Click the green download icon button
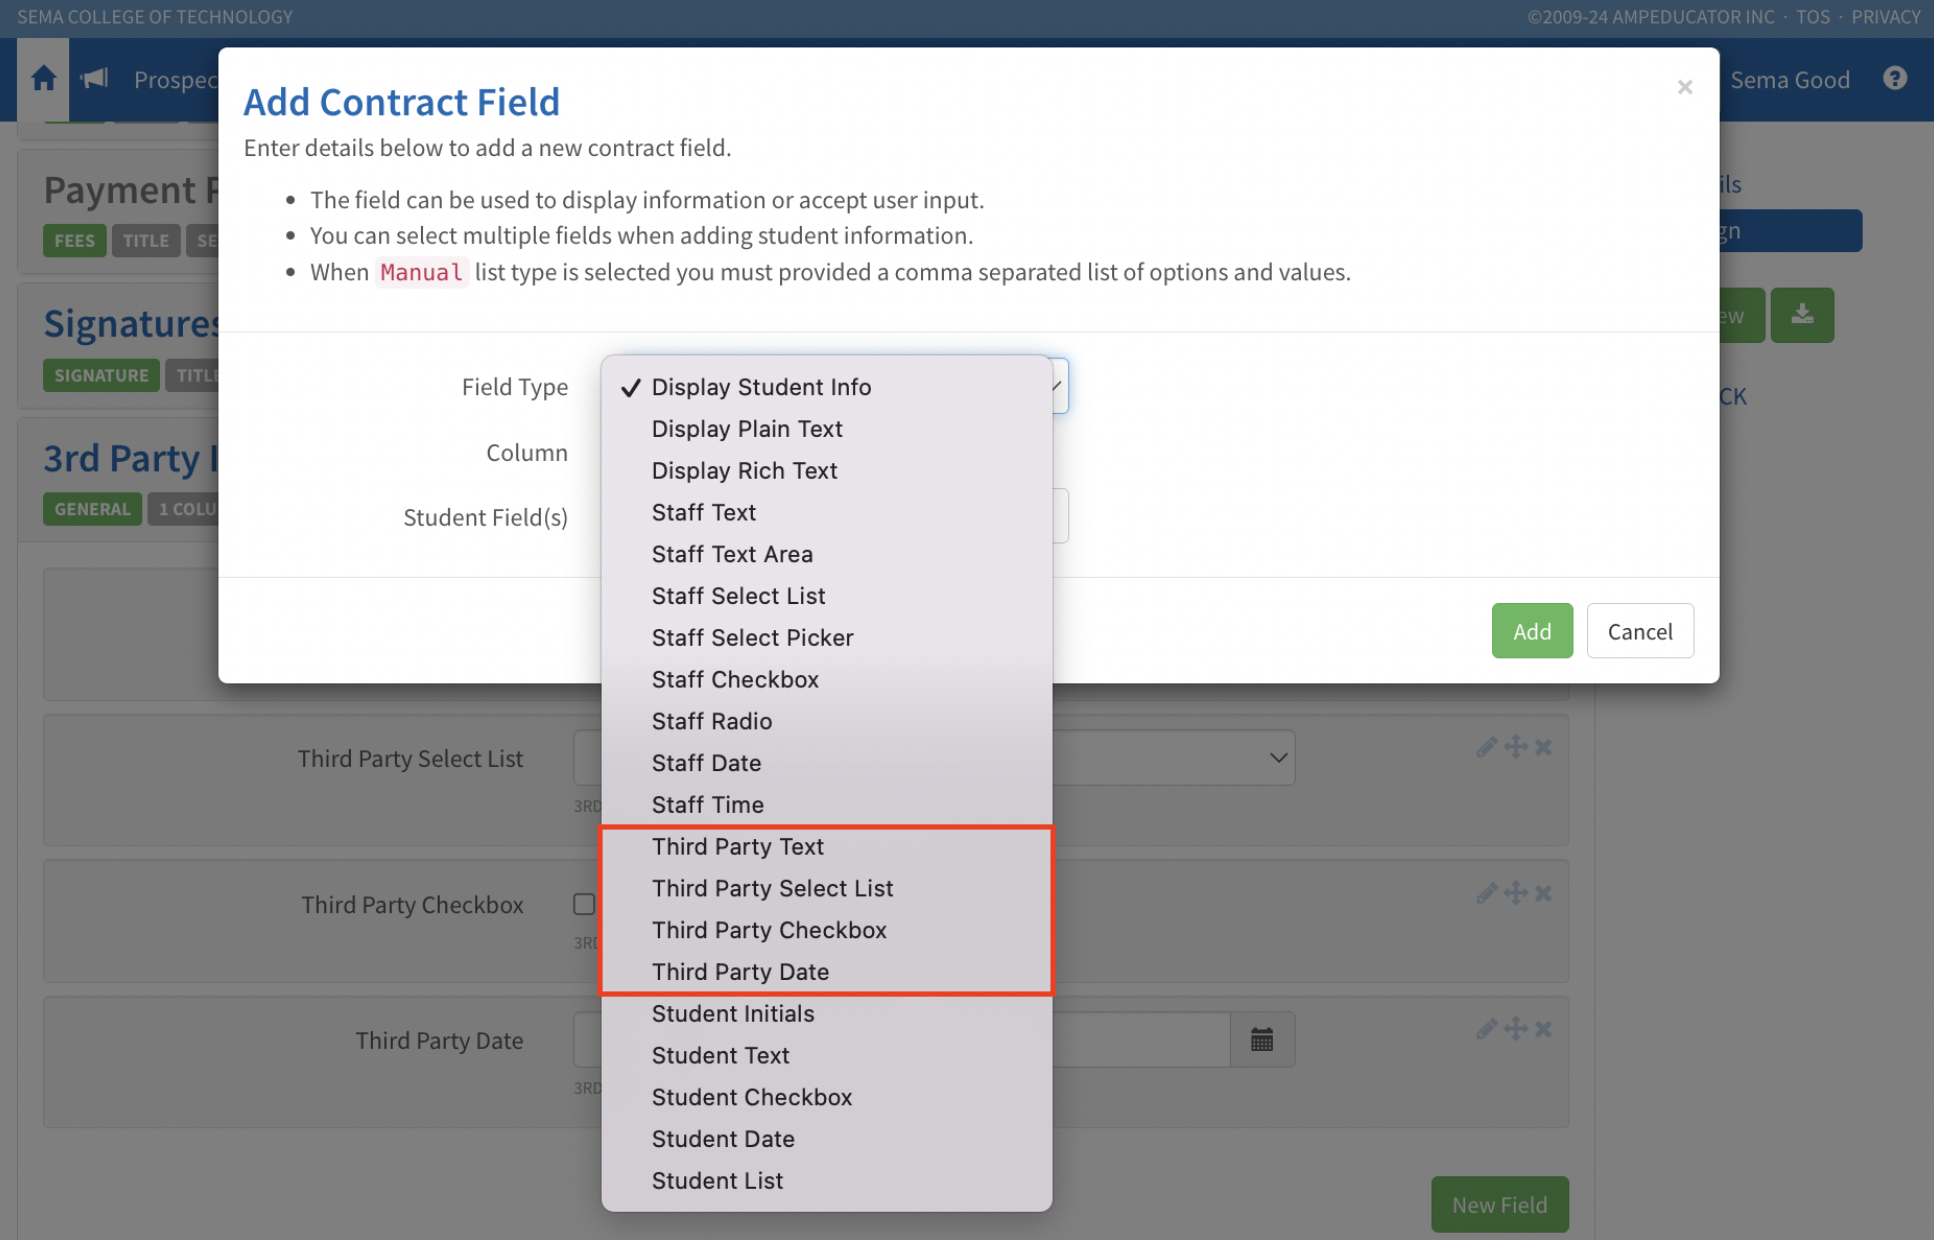 click(1801, 315)
